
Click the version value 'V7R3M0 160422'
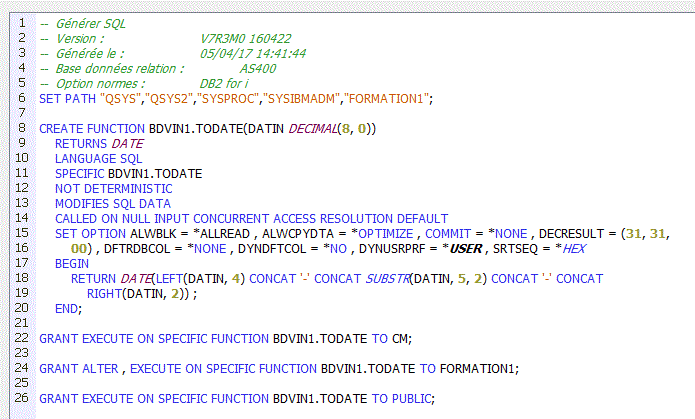246,39
